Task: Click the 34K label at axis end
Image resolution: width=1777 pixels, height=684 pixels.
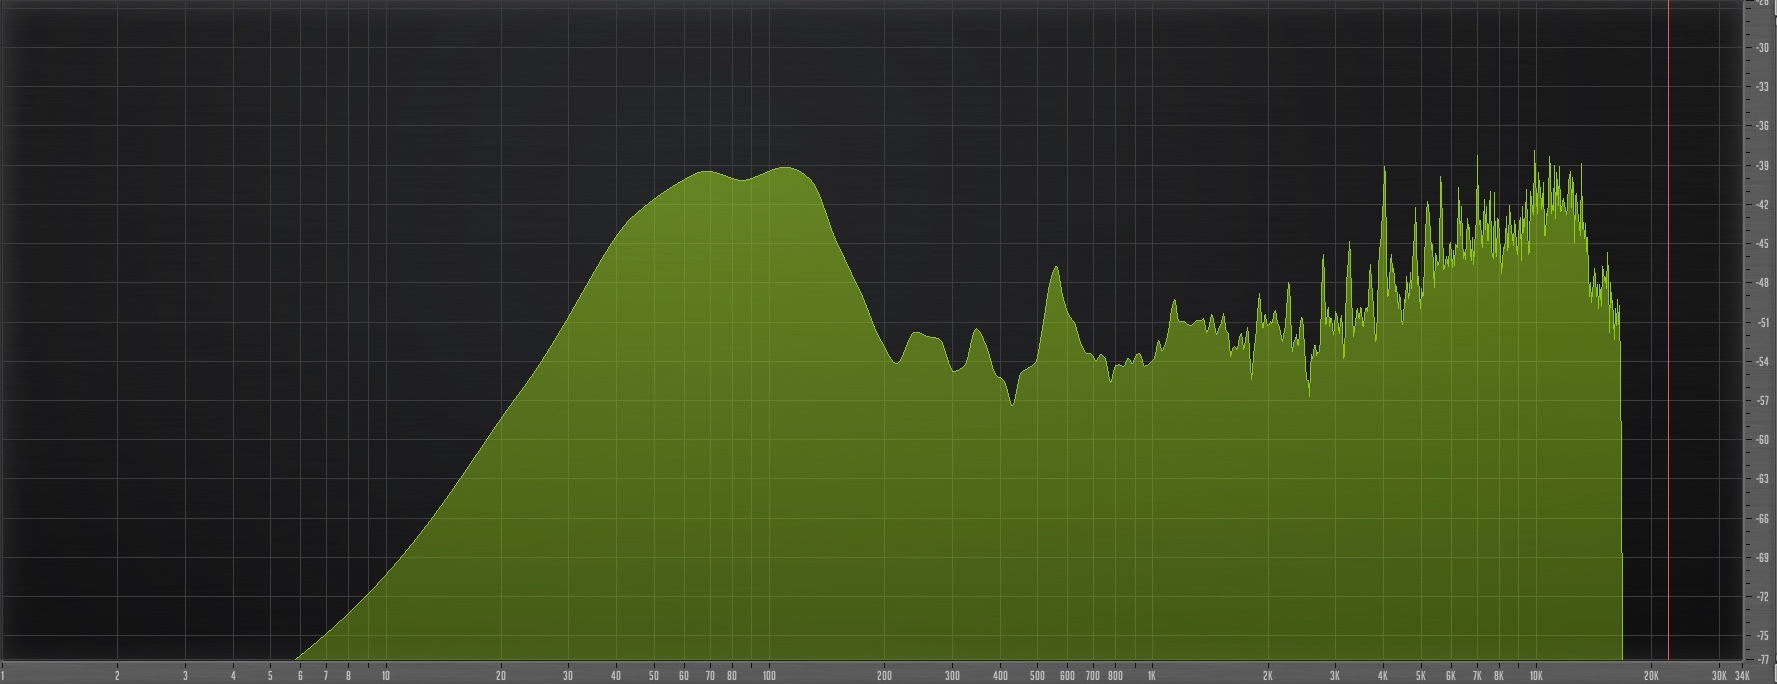Action: [x=1742, y=676]
